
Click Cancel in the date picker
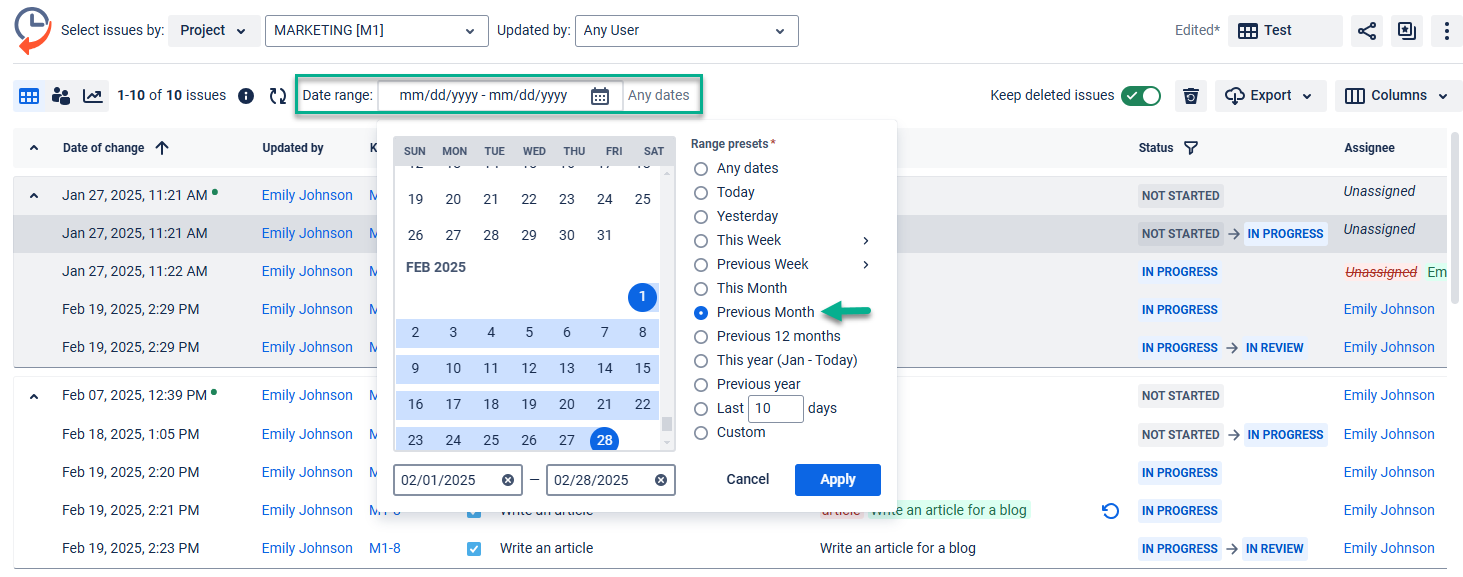[x=747, y=480]
